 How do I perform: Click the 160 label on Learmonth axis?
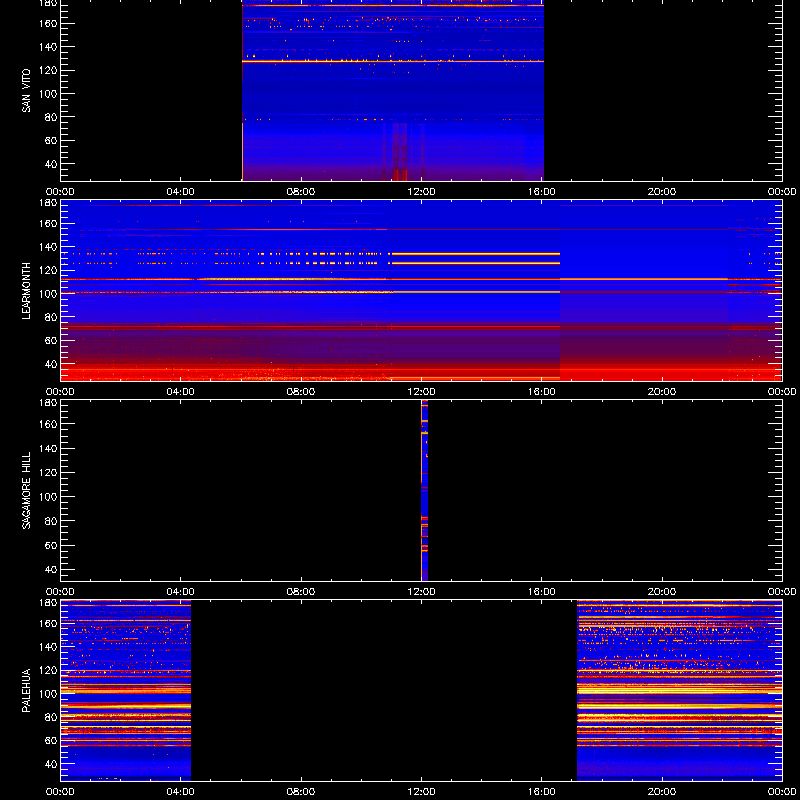(48, 223)
